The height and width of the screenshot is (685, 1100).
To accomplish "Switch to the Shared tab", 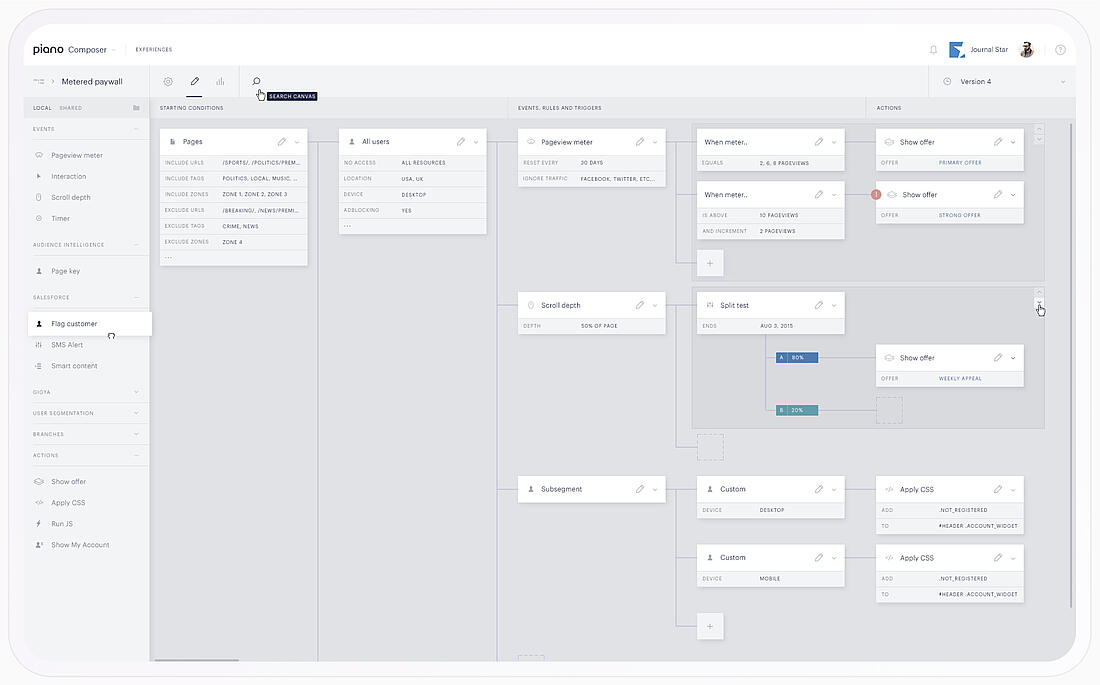I will (x=71, y=108).
